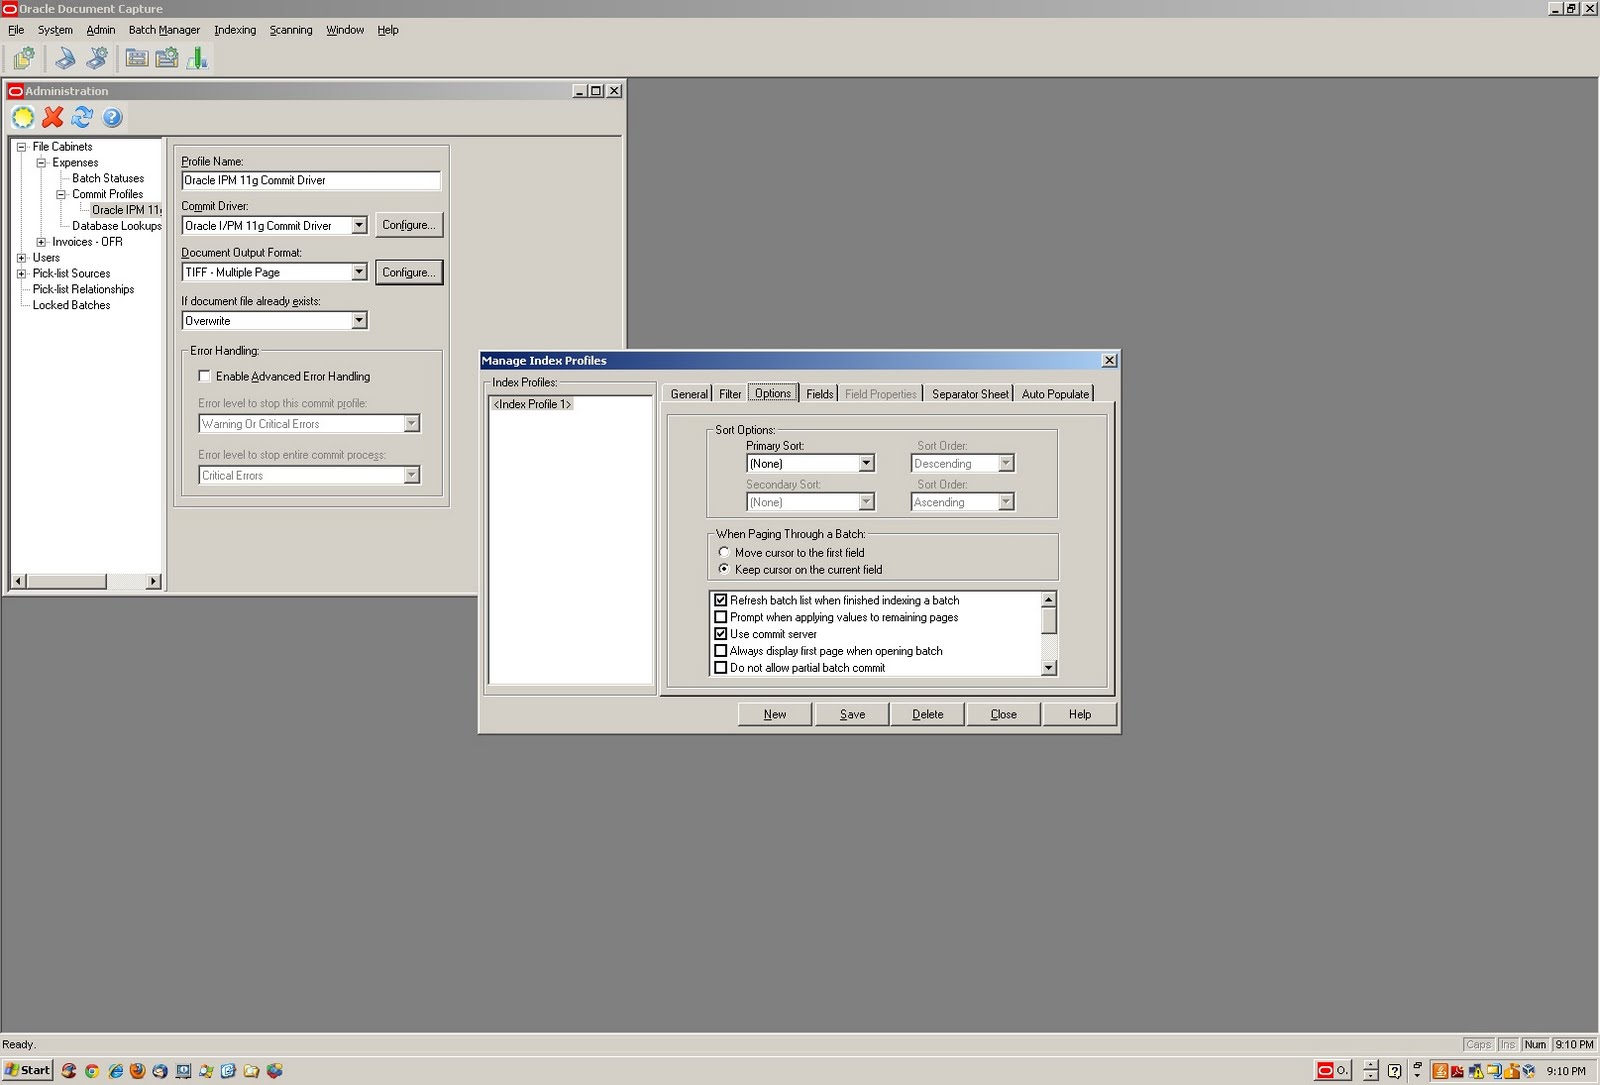Open the Document Output Format dropdown
Viewport: 1600px width, 1085px height.
360,272
